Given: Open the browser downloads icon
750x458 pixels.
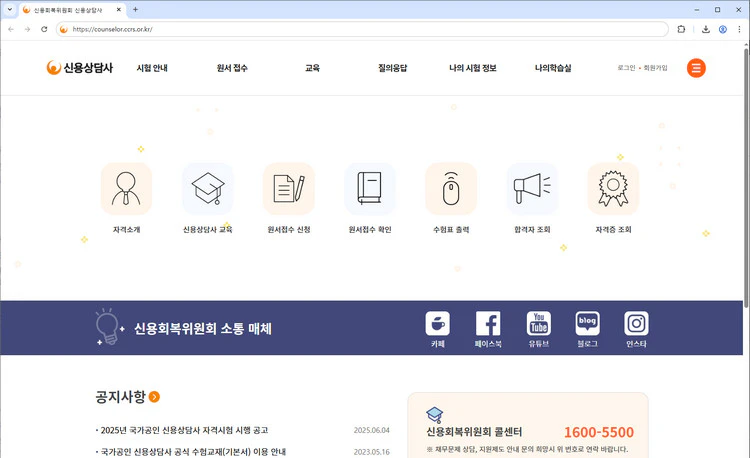Looking at the screenshot, I should click(x=706, y=29).
